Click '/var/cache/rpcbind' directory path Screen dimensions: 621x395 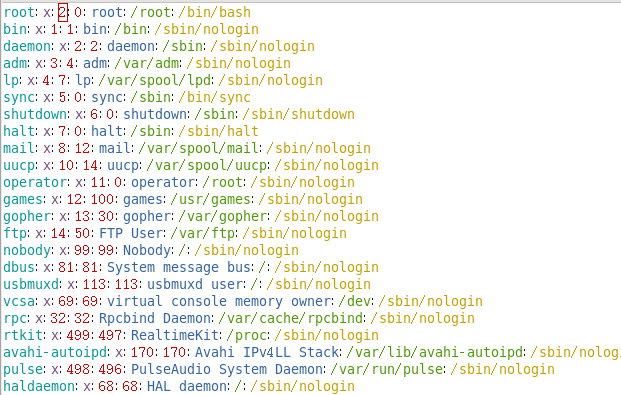coord(291,319)
